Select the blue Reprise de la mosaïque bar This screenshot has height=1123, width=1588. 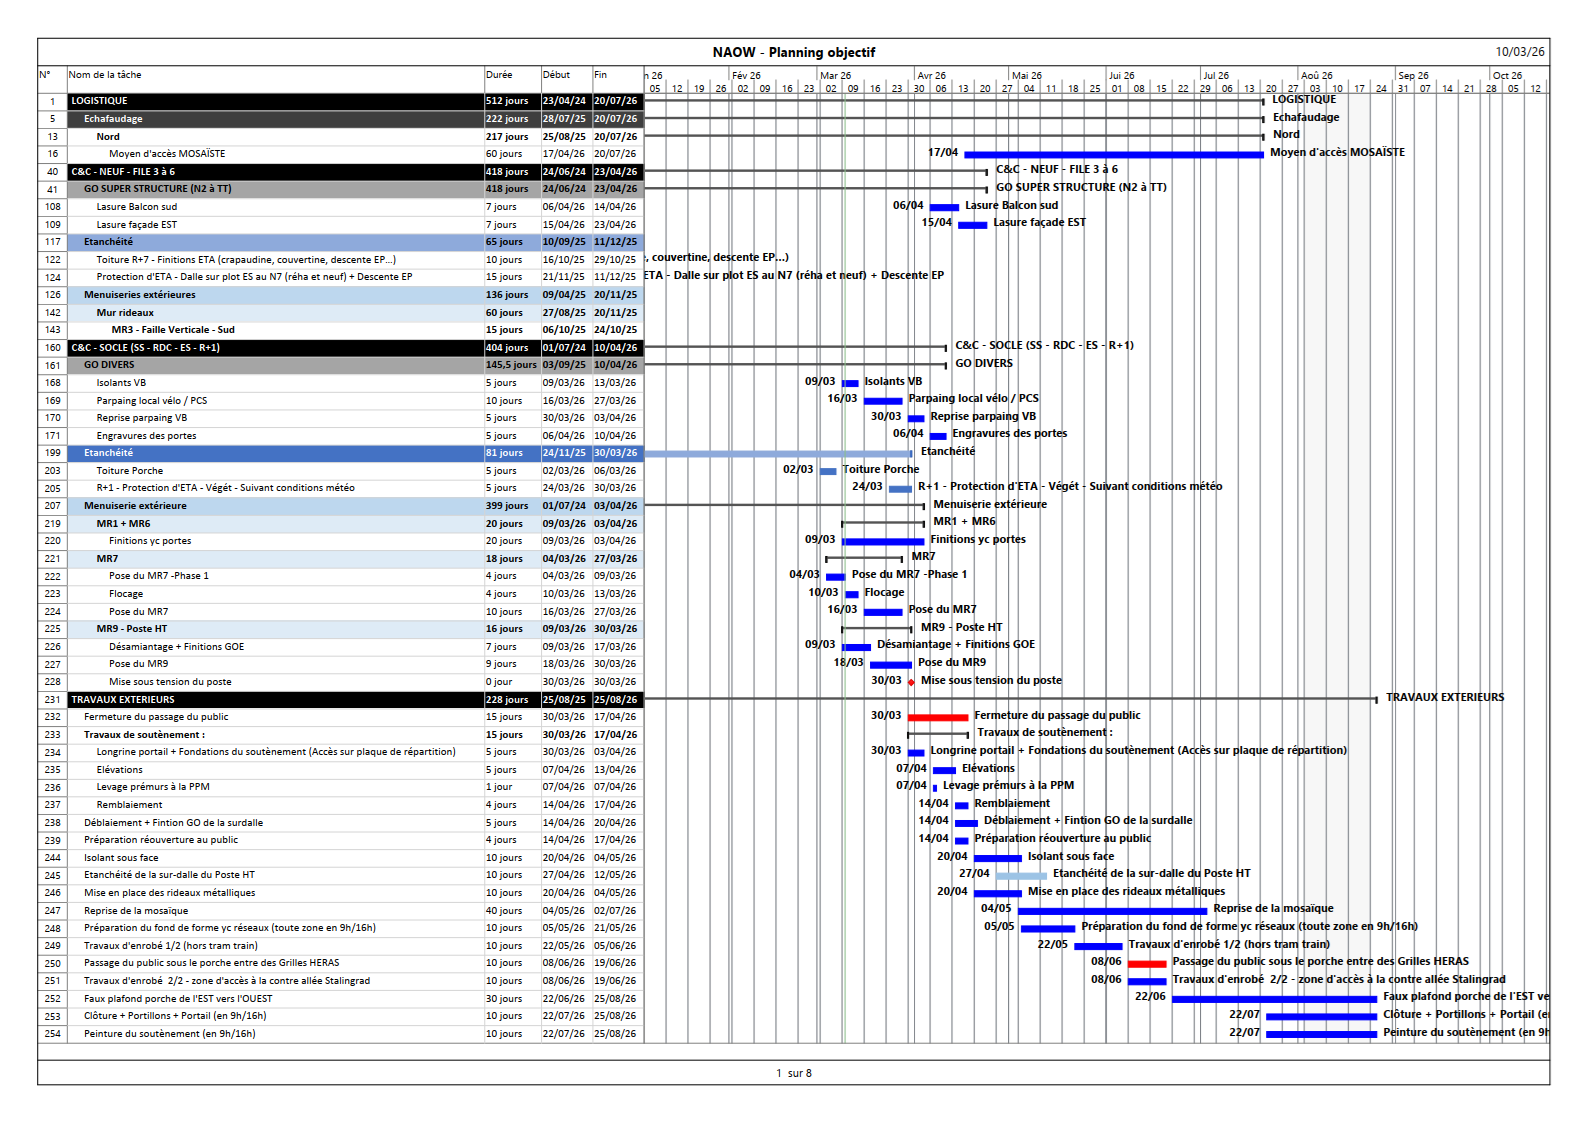coord(1112,911)
